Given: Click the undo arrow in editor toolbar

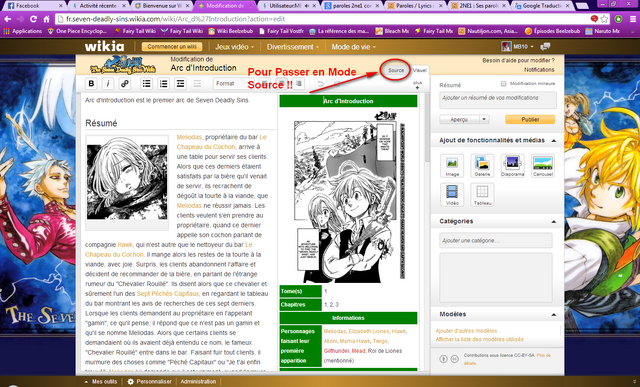Looking at the screenshot, I should [x=321, y=84].
